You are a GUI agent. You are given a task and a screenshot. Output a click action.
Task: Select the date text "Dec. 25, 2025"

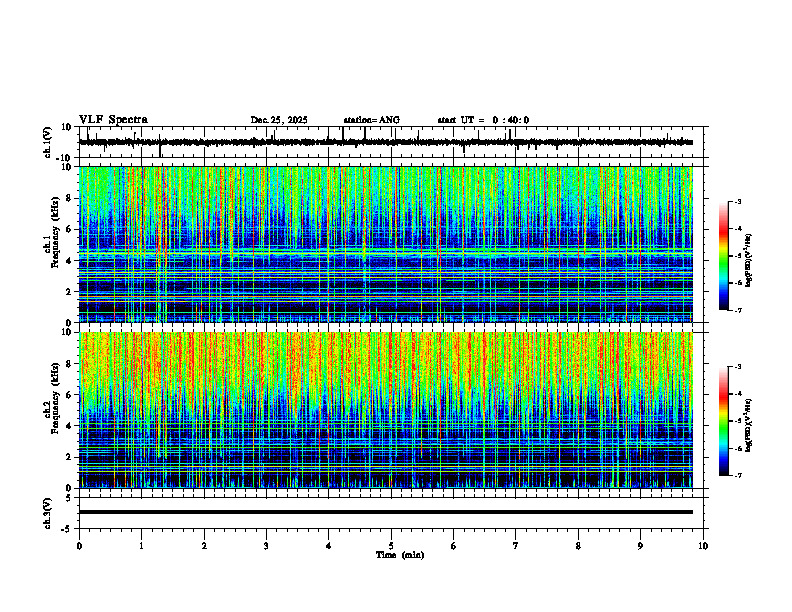[279, 120]
